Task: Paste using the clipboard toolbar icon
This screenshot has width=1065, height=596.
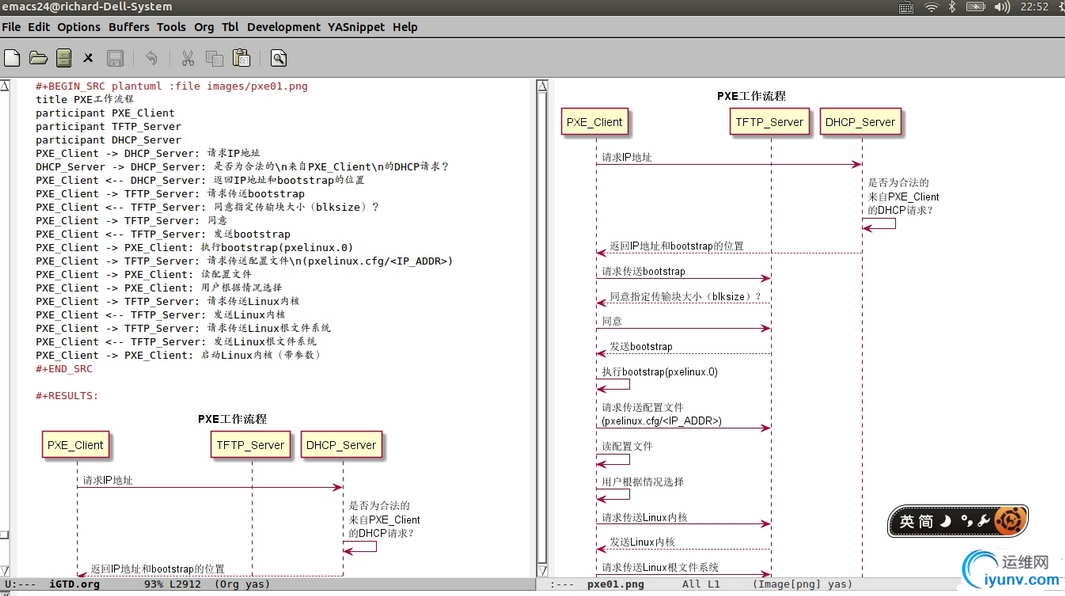Action: click(x=241, y=58)
